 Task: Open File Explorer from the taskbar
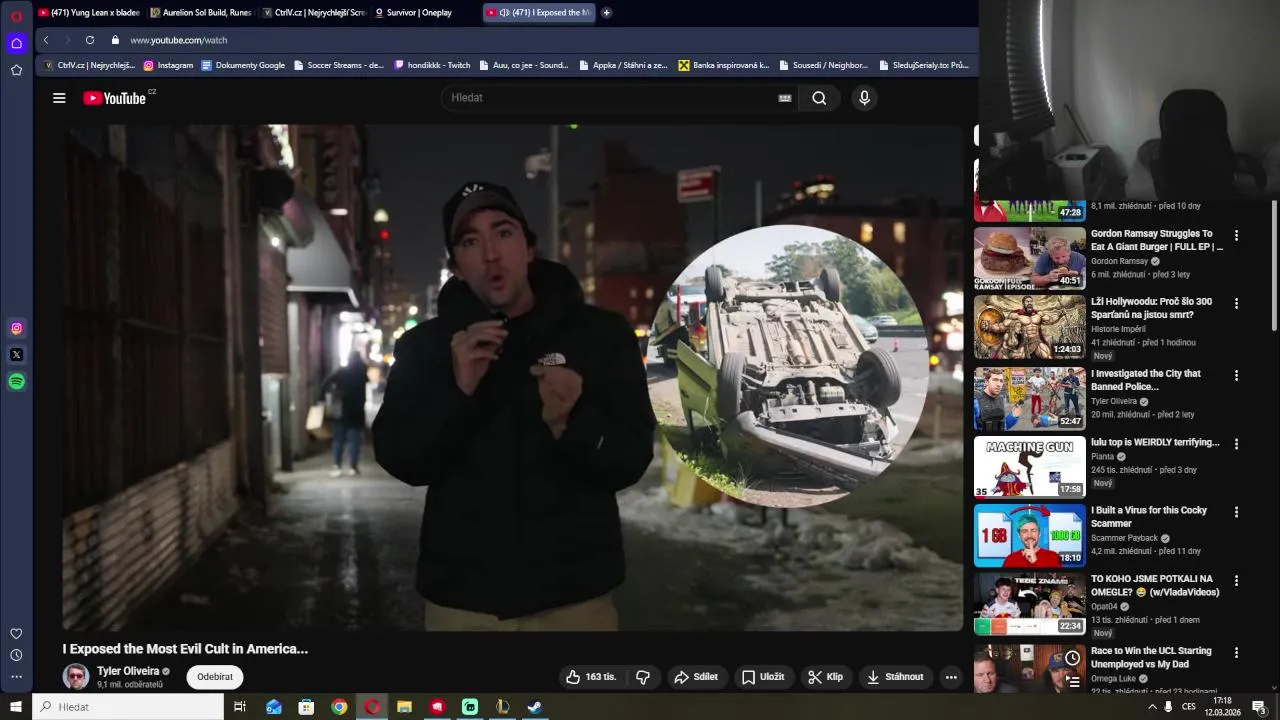point(404,707)
